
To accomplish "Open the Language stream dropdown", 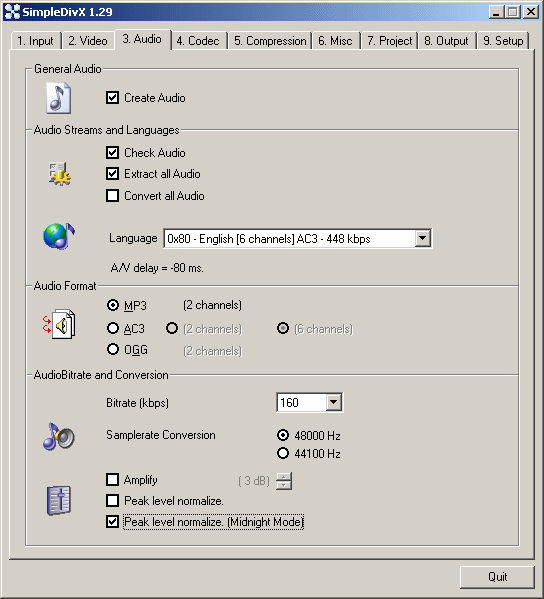I will coord(423,239).
